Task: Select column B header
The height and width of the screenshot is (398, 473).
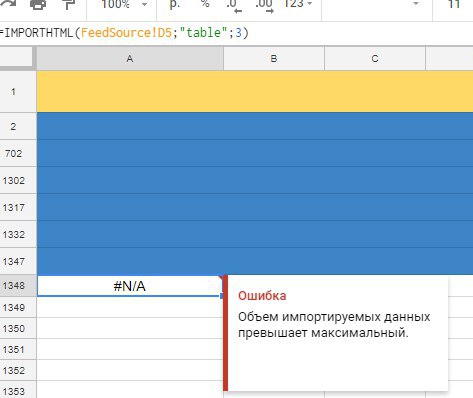Action: coord(274,58)
